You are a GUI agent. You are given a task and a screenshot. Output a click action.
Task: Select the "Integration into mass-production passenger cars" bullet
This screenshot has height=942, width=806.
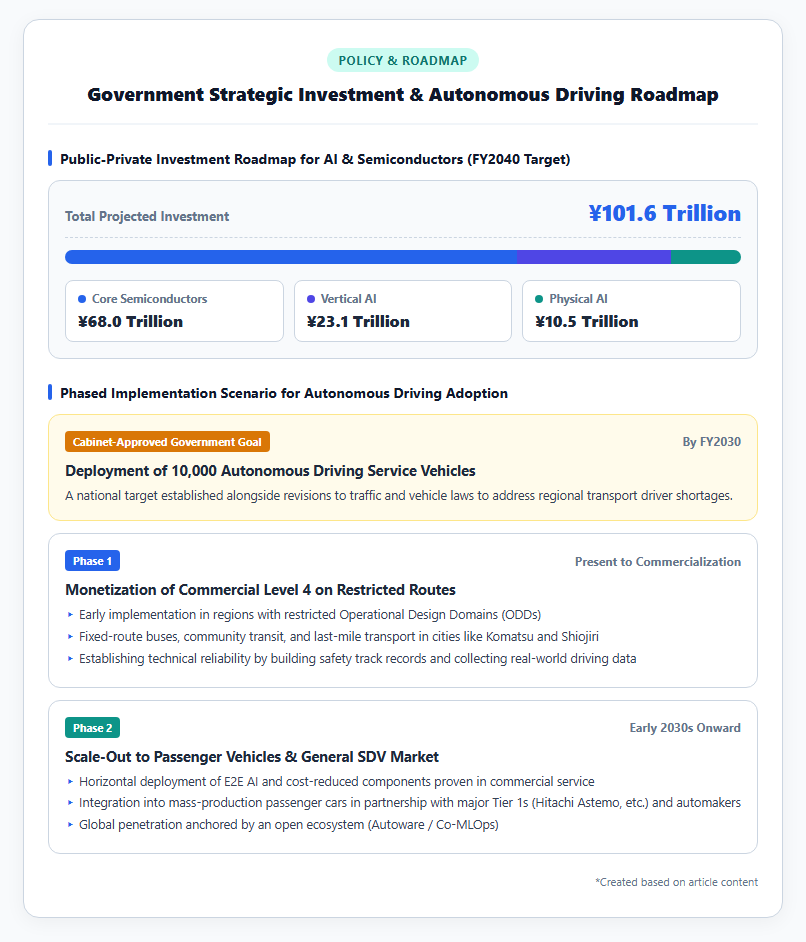[410, 803]
